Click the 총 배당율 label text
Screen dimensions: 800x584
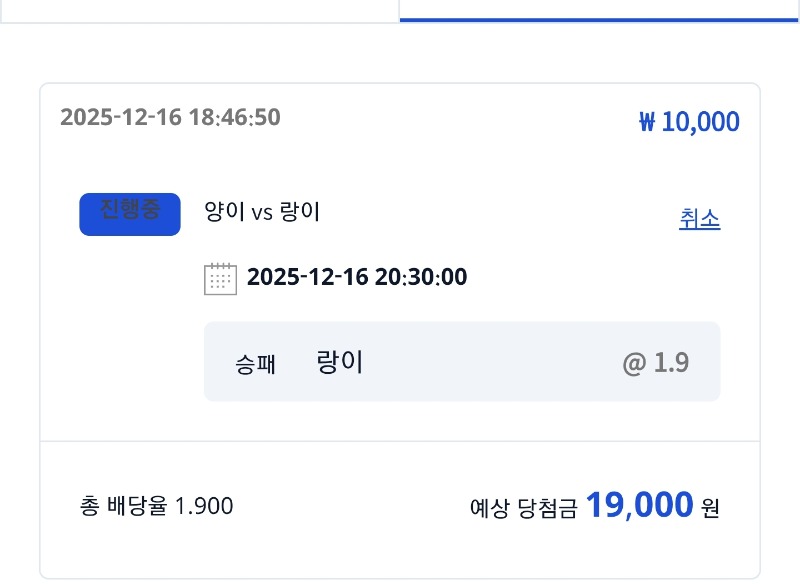(124, 507)
